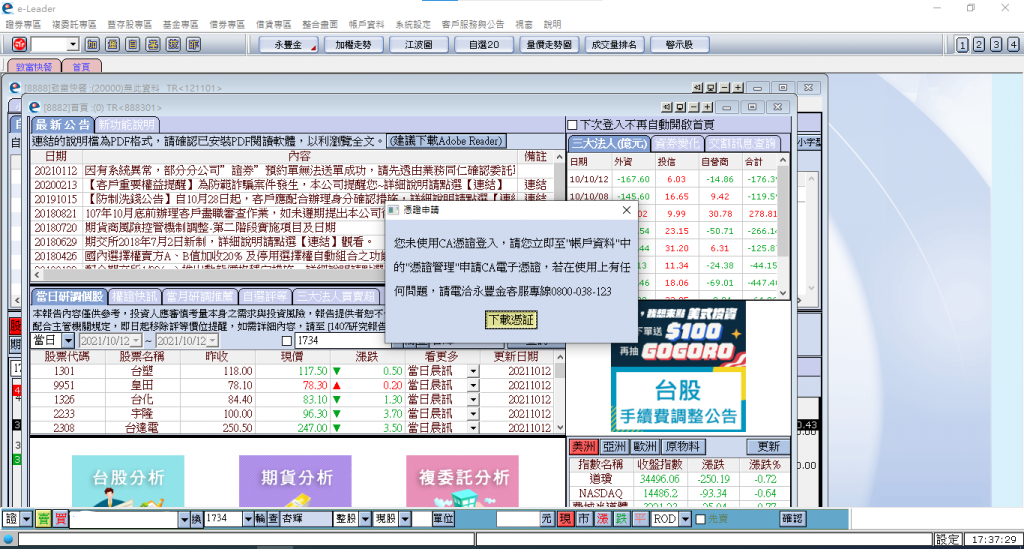Screen dimensions: 1024x549
Task: Click the 設定 button in status bar
Action: [946, 539]
